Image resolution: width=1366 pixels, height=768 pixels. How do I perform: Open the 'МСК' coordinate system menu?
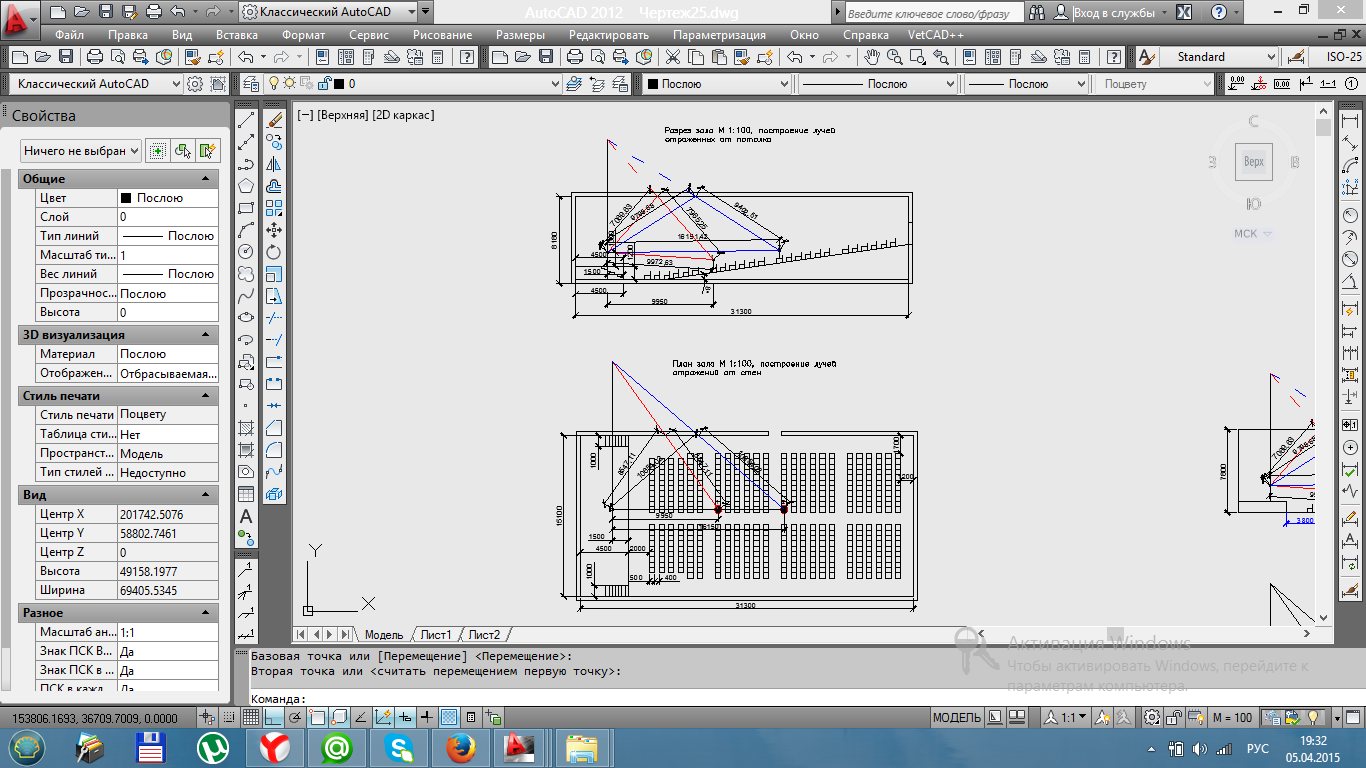[x=1252, y=233]
